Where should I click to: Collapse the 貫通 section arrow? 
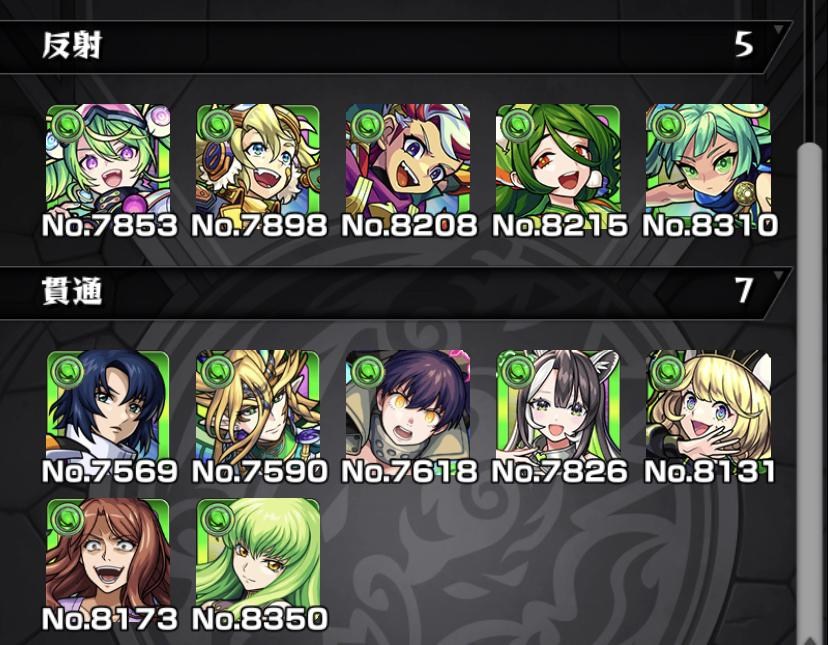click(778, 275)
